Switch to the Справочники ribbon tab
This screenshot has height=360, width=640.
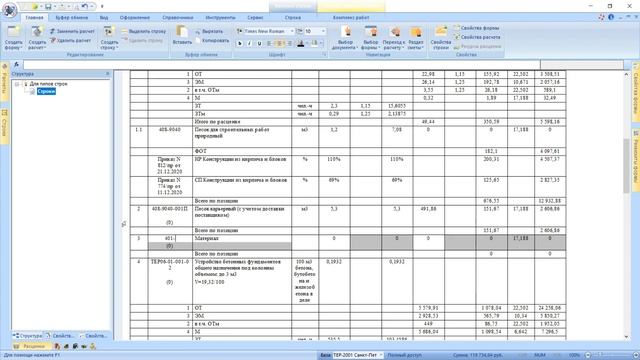tap(178, 18)
